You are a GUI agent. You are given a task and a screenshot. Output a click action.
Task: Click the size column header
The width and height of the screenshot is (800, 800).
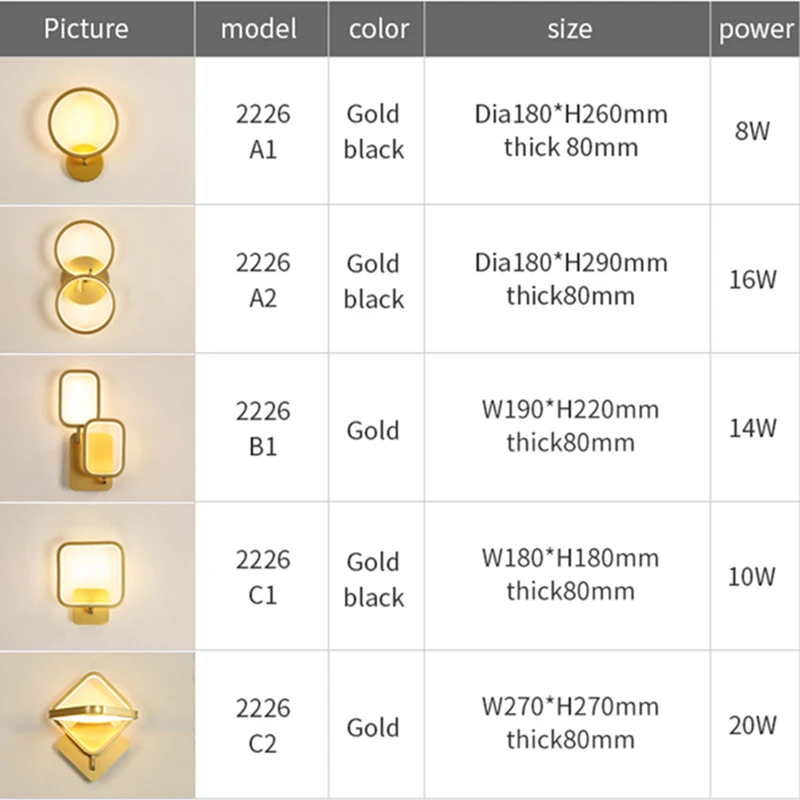coord(569,28)
